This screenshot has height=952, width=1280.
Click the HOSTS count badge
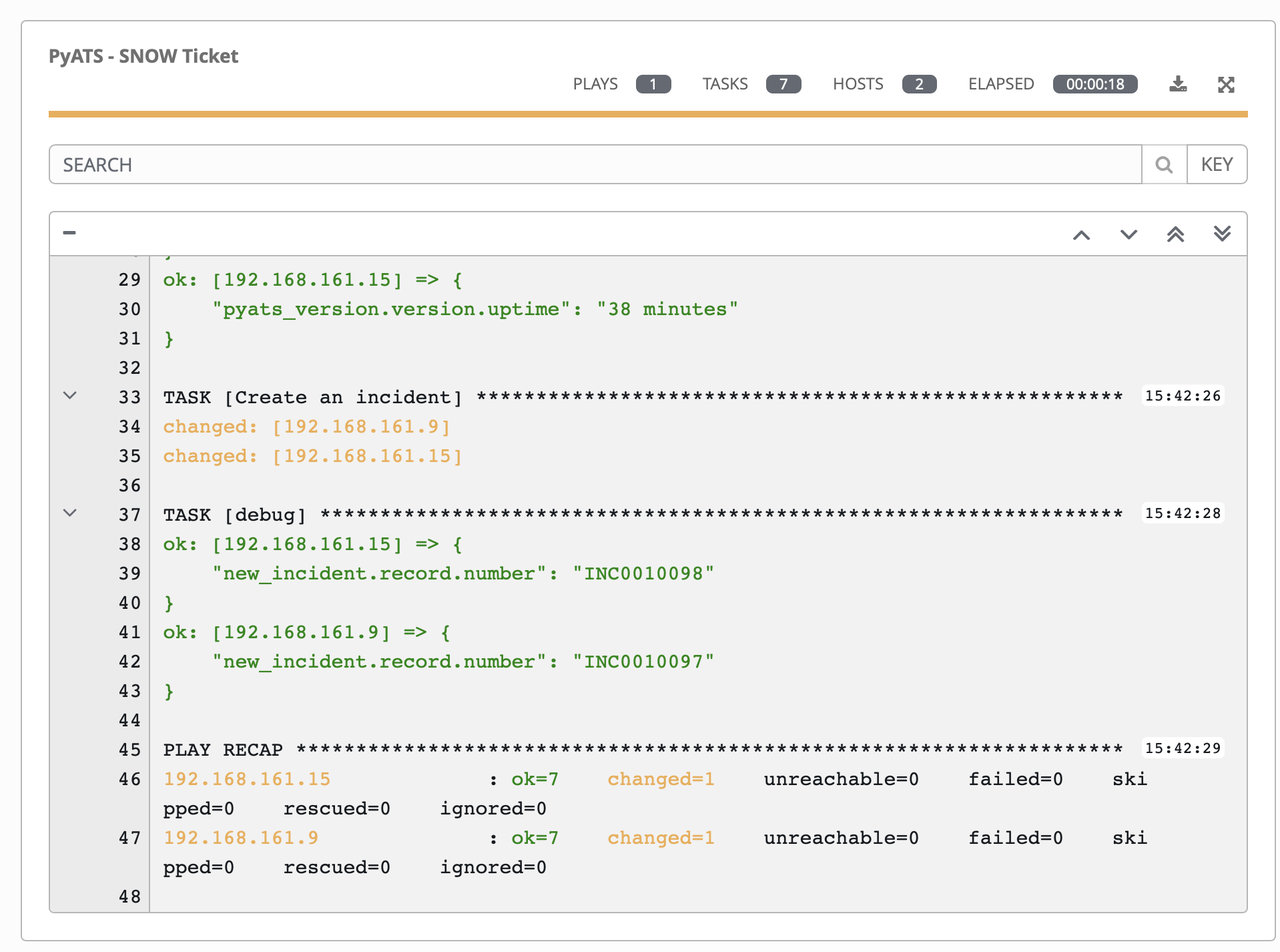click(x=918, y=84)
